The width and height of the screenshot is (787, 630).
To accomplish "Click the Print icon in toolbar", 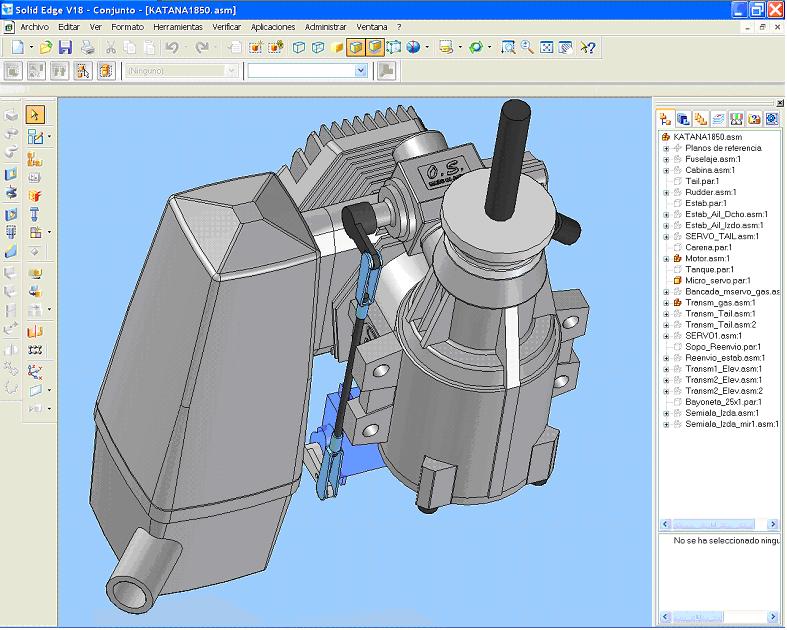I will point(88,47).
